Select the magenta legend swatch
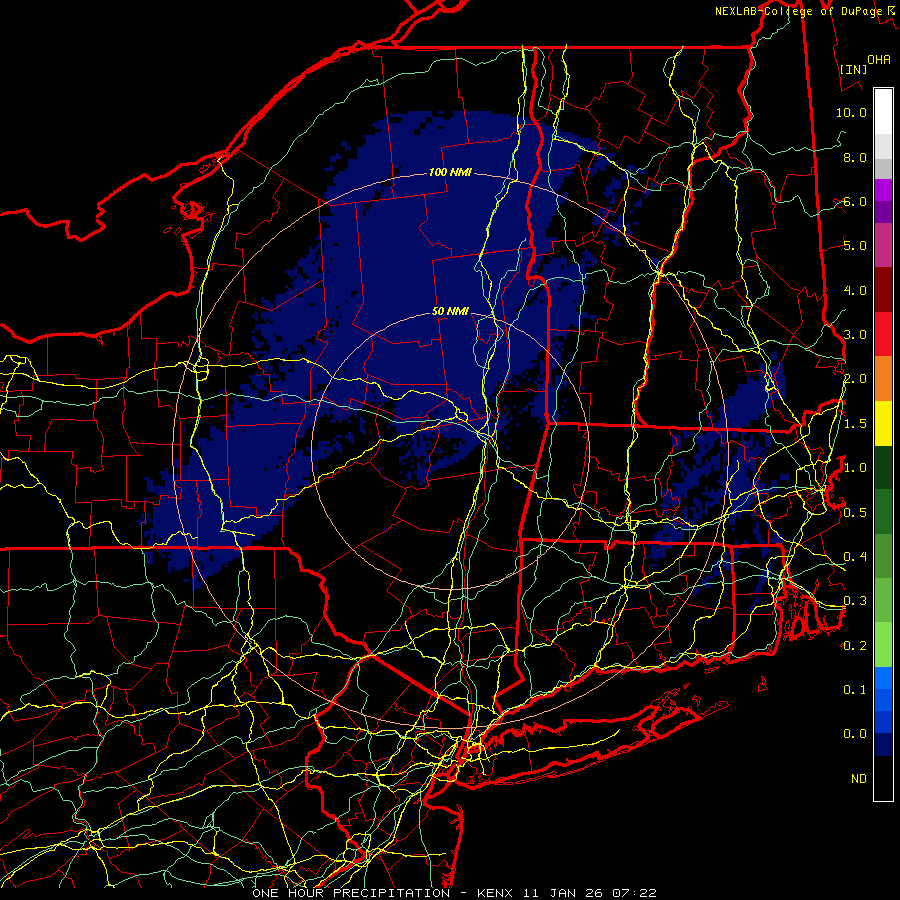 (883, 190)
